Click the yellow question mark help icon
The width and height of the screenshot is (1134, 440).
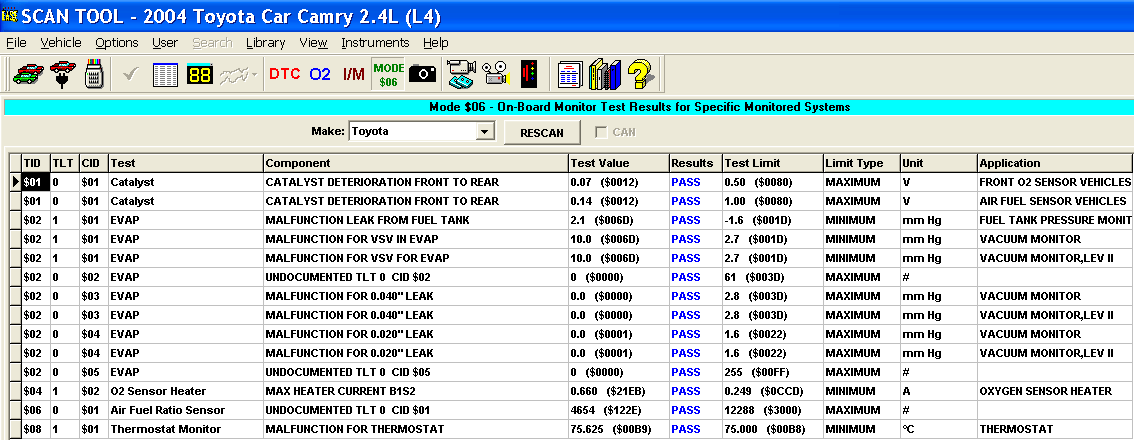pos(640,74)
